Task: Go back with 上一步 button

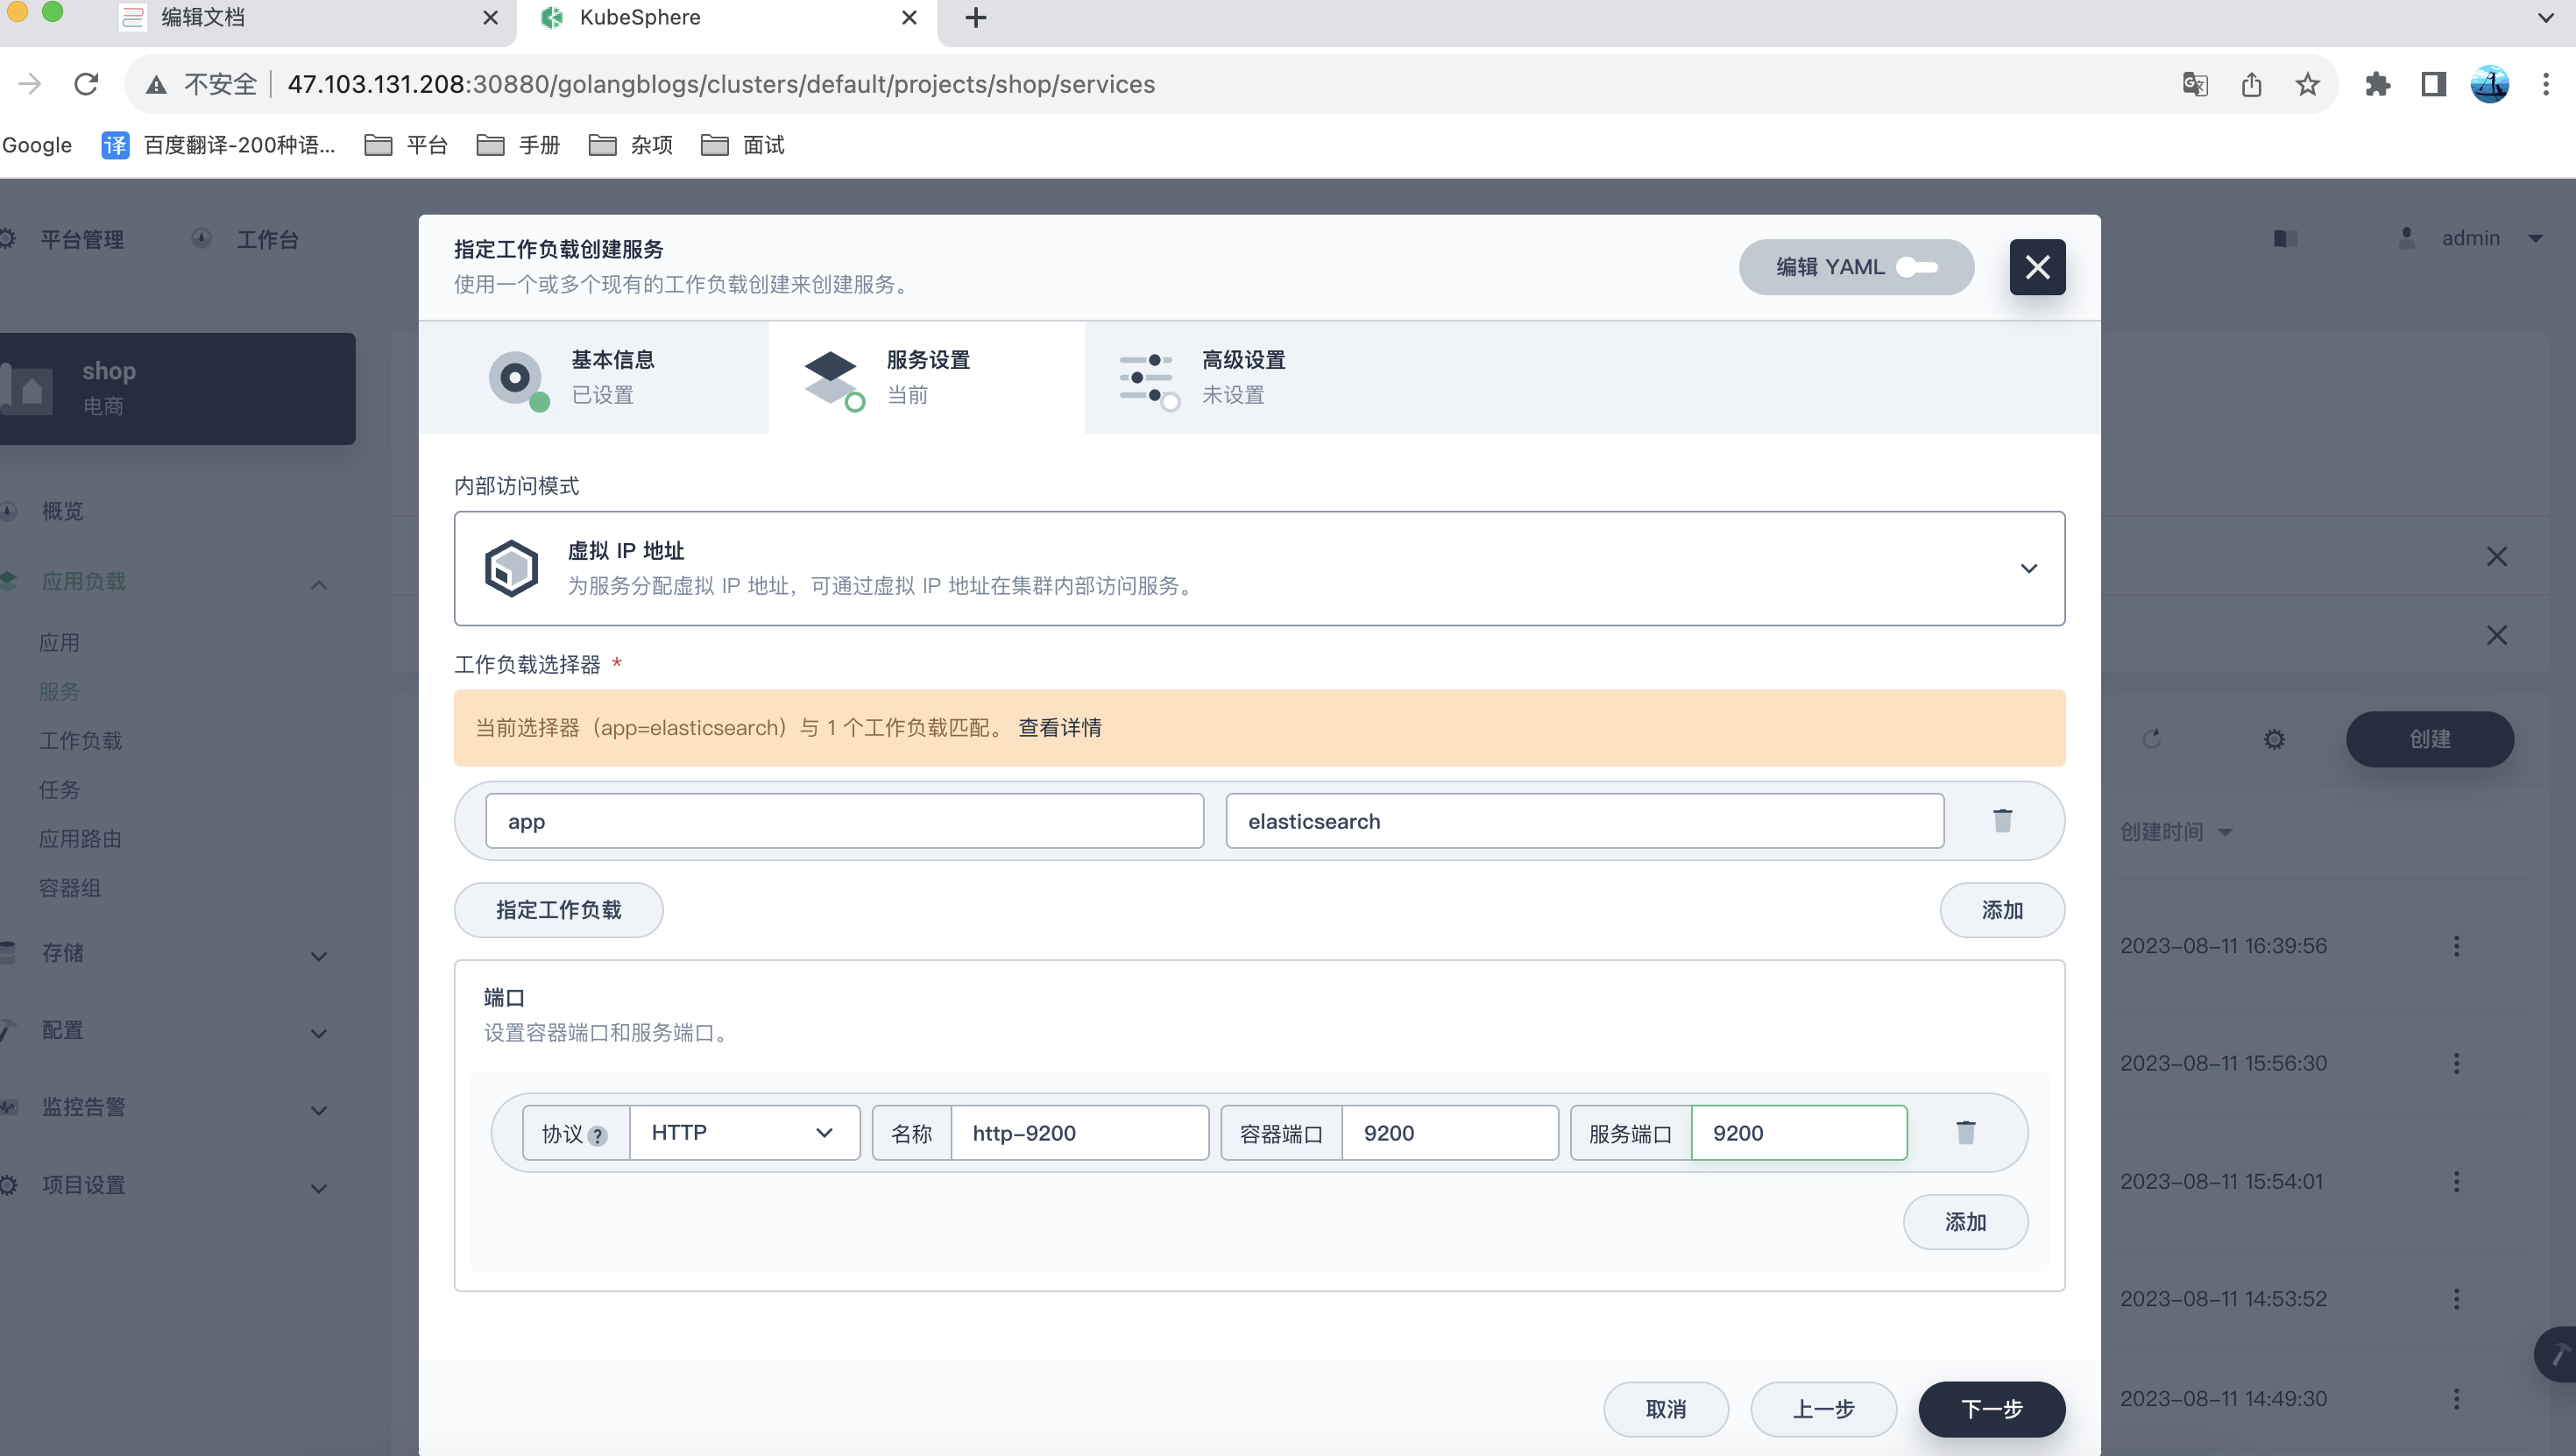Action: 1823,1408
